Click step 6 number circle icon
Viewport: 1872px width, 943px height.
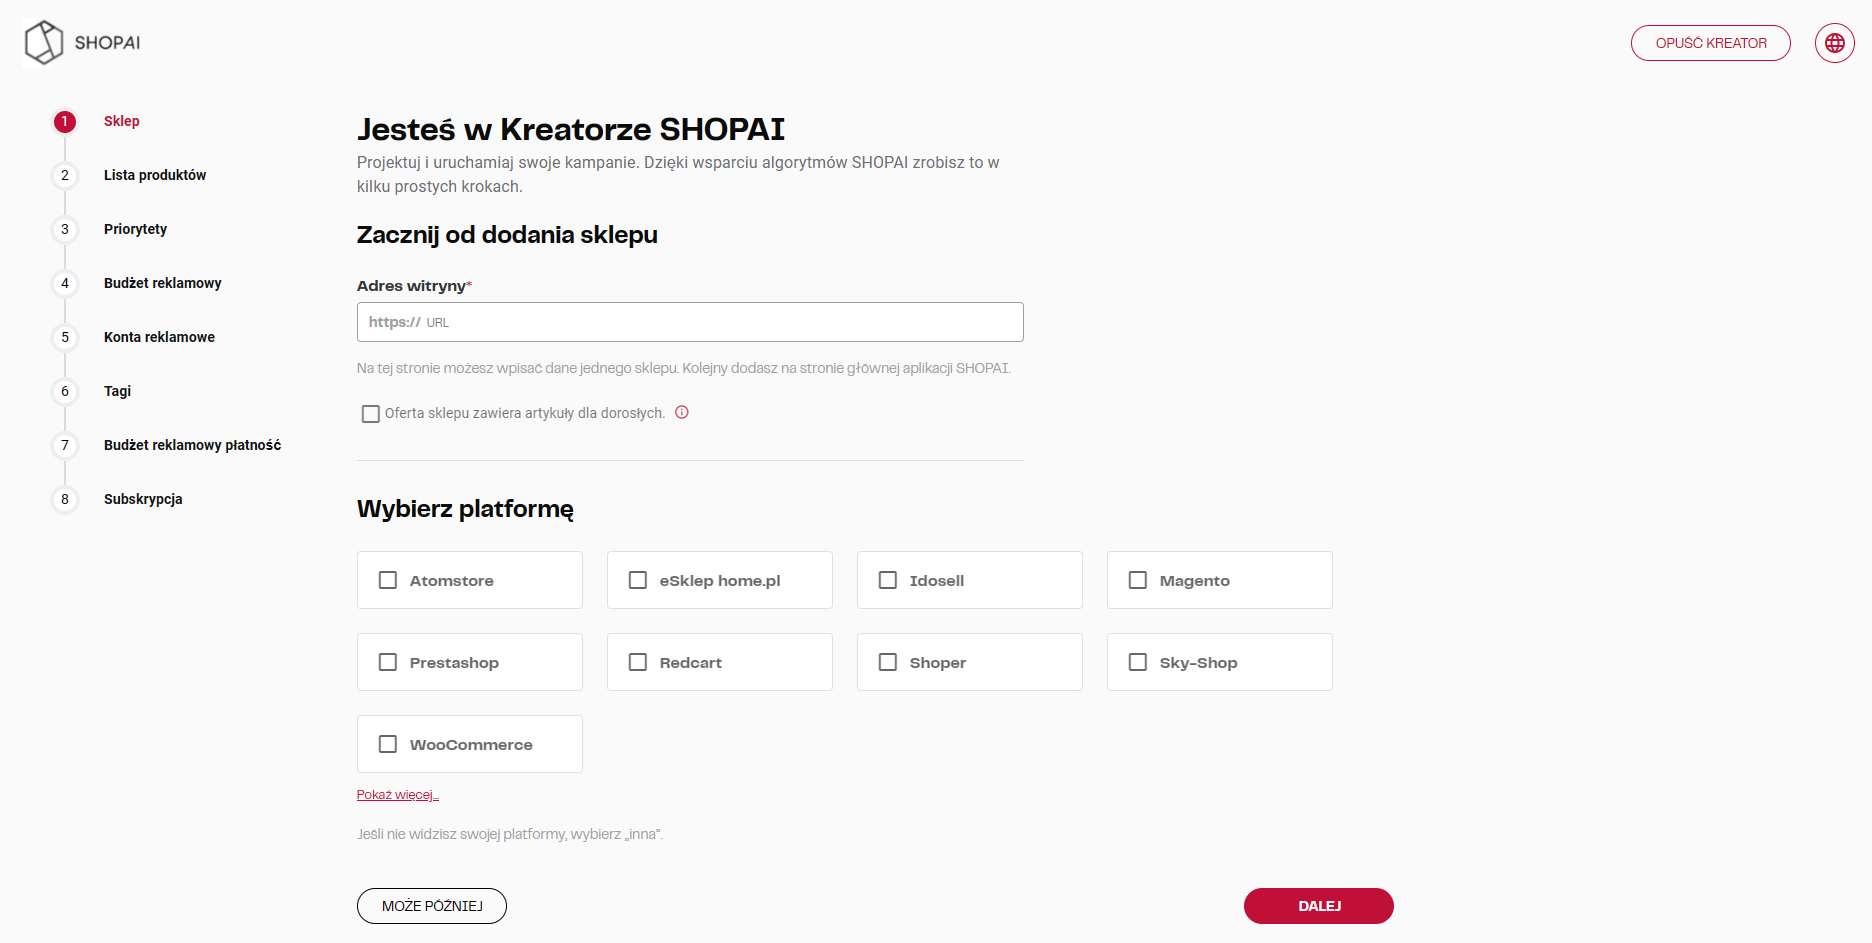click(65, 392)
